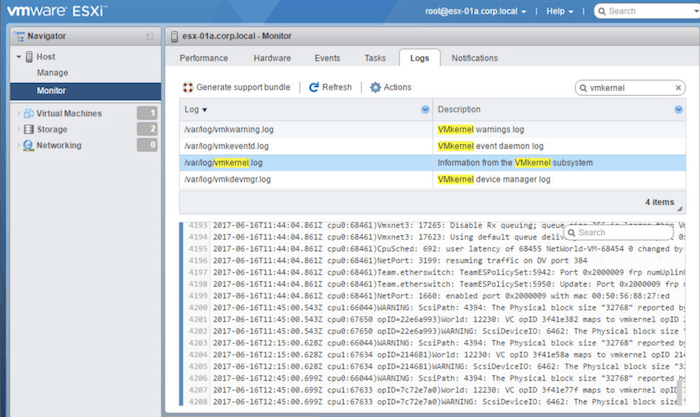Select the /var/log/vmkdevmgr.log row
The image size is (700, 417).
pos(432,179)
